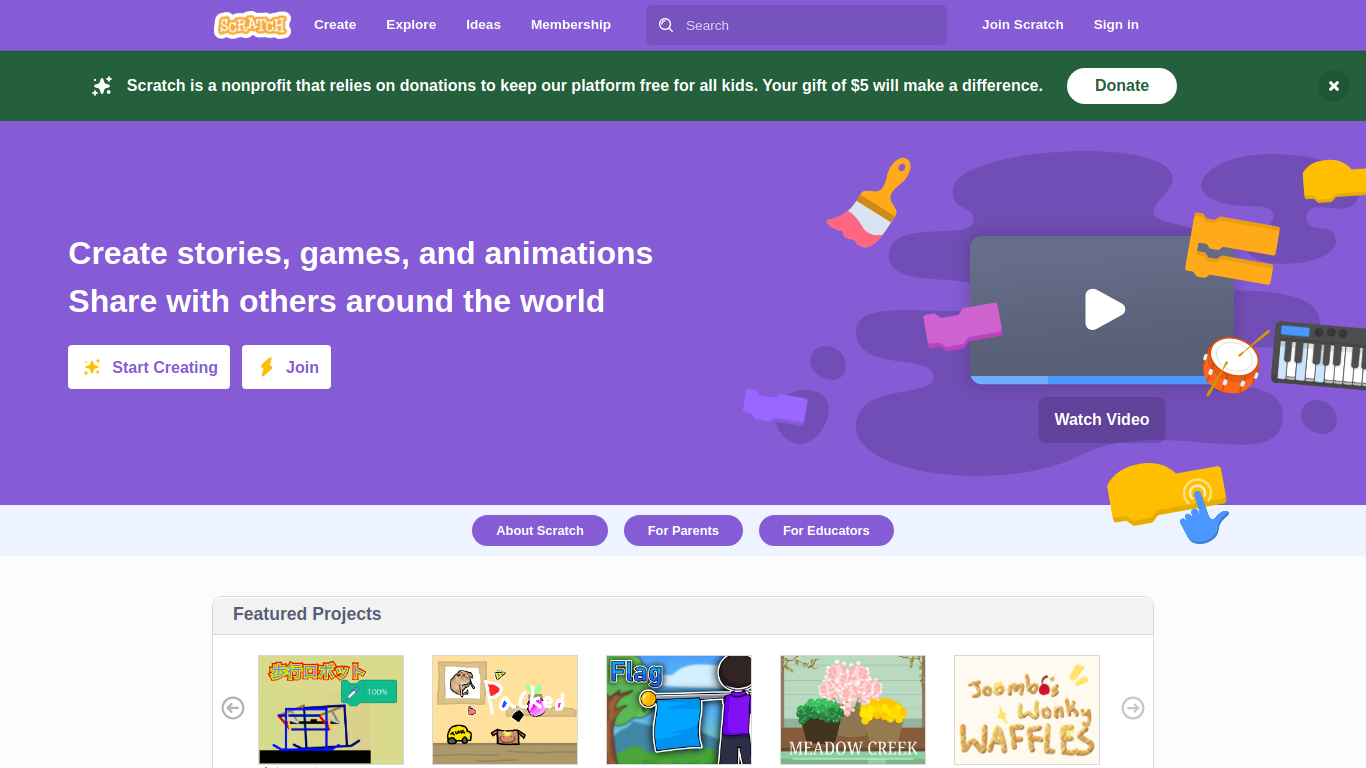Click the Watch Video button
This screenshot has width=1366, height=768.
click(1102, 420)
